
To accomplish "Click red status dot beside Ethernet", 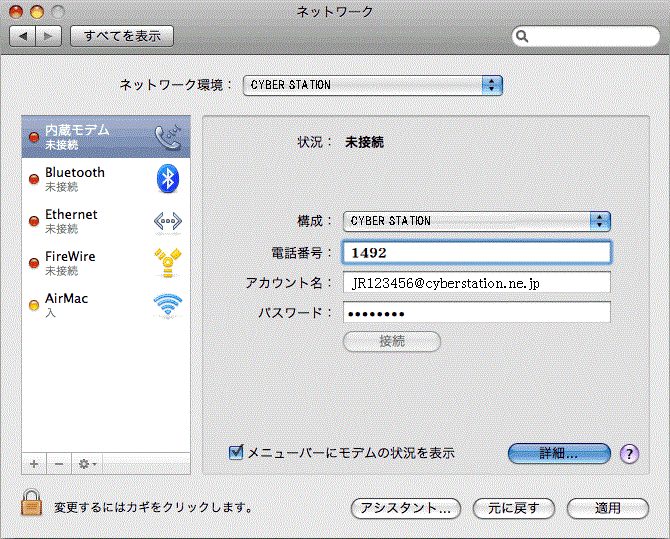I will coord(34,221).
